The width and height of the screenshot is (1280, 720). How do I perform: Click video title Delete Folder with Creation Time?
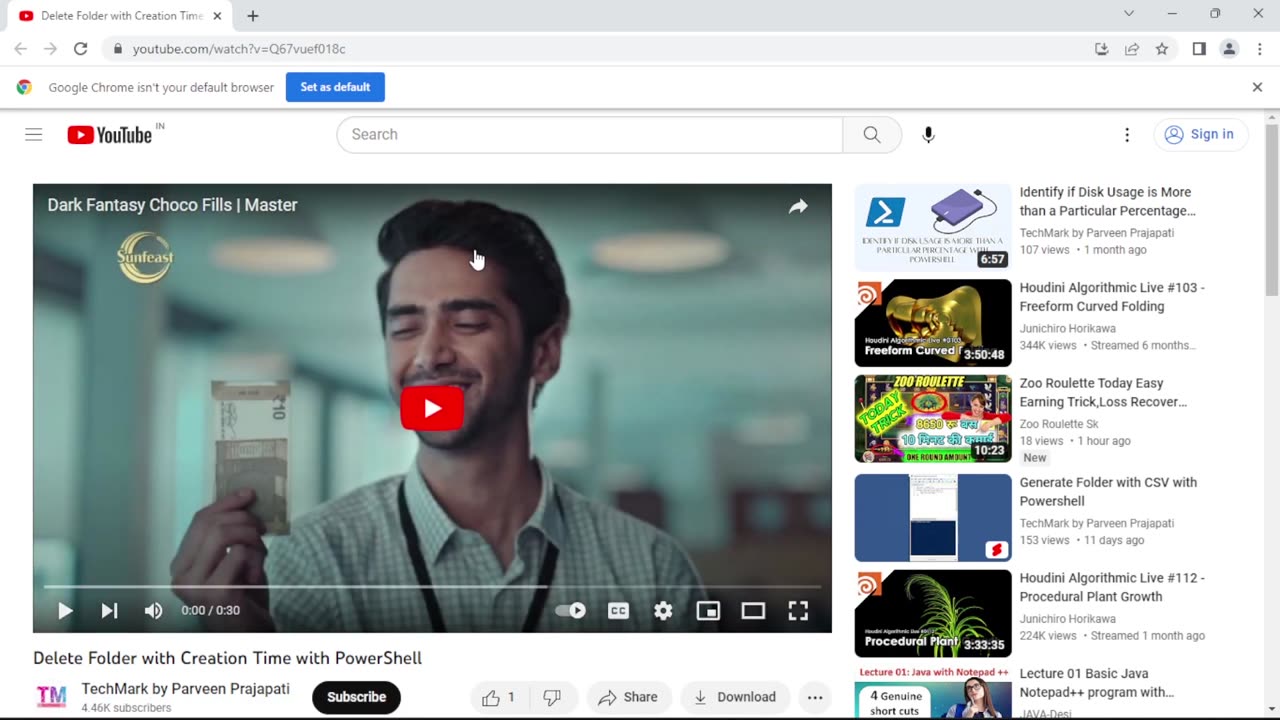coord(227,658)
